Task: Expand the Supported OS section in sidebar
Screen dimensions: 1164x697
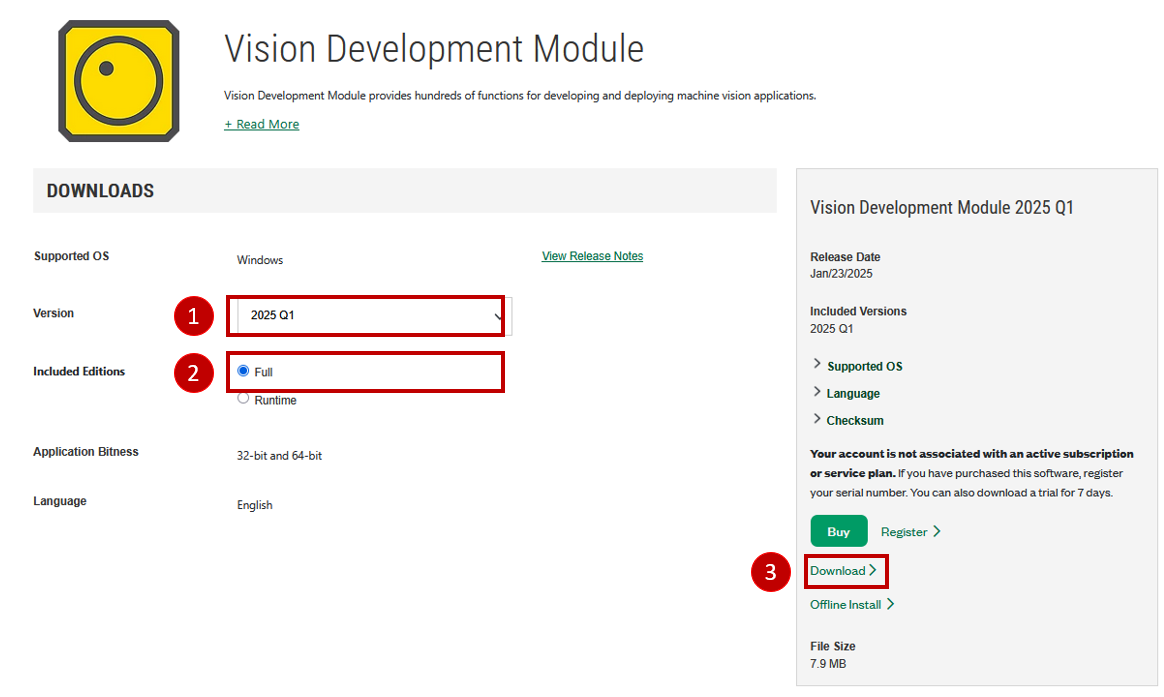Action: (x=857, y=366)
